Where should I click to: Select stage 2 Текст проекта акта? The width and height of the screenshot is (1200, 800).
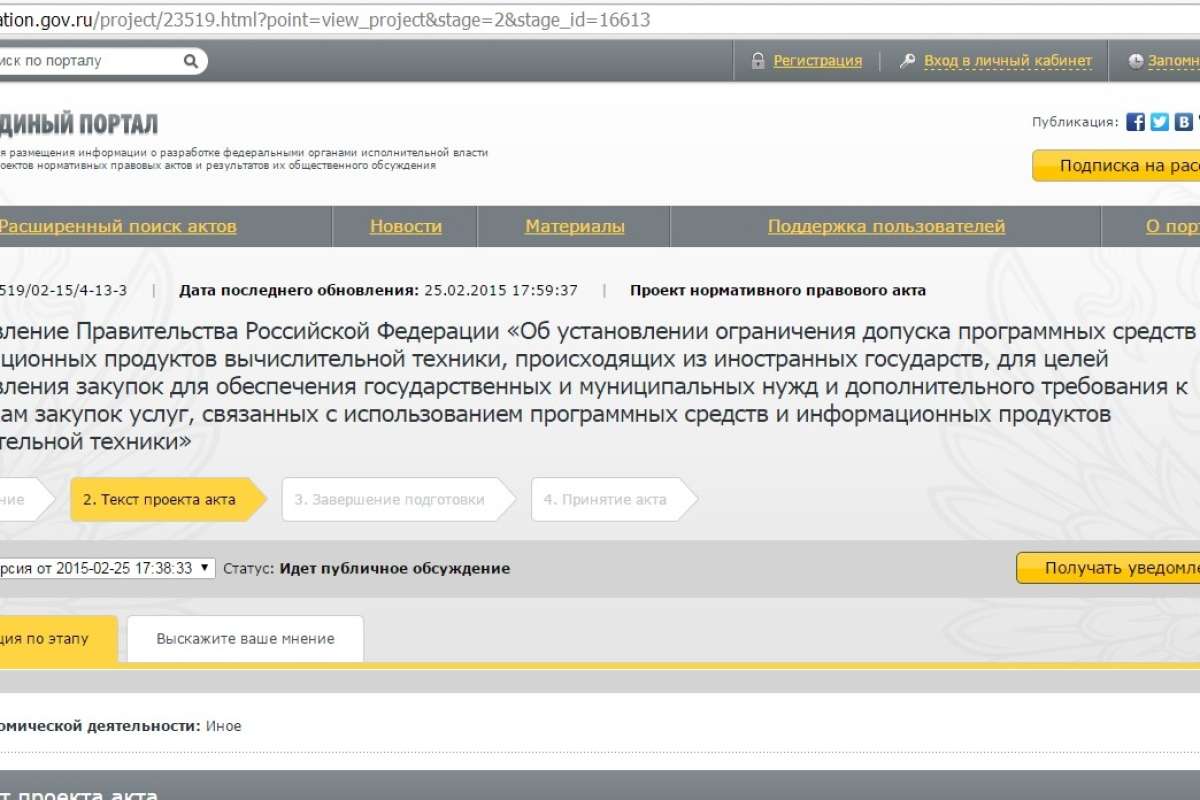(160, 500)
